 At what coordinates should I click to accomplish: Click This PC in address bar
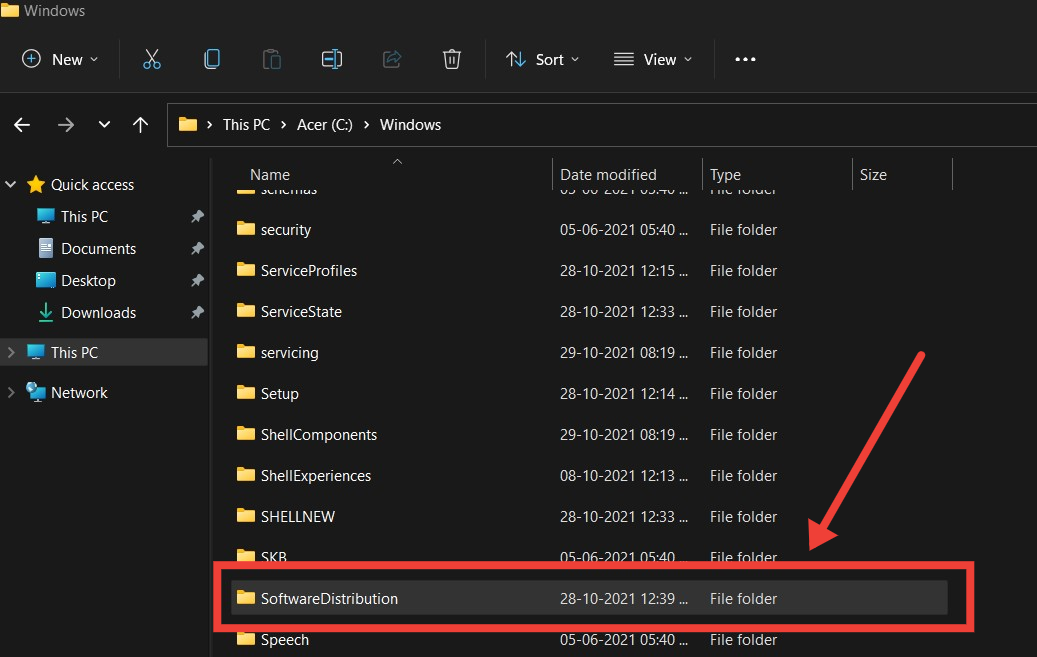pyautogui.click(x=246, y=125)
